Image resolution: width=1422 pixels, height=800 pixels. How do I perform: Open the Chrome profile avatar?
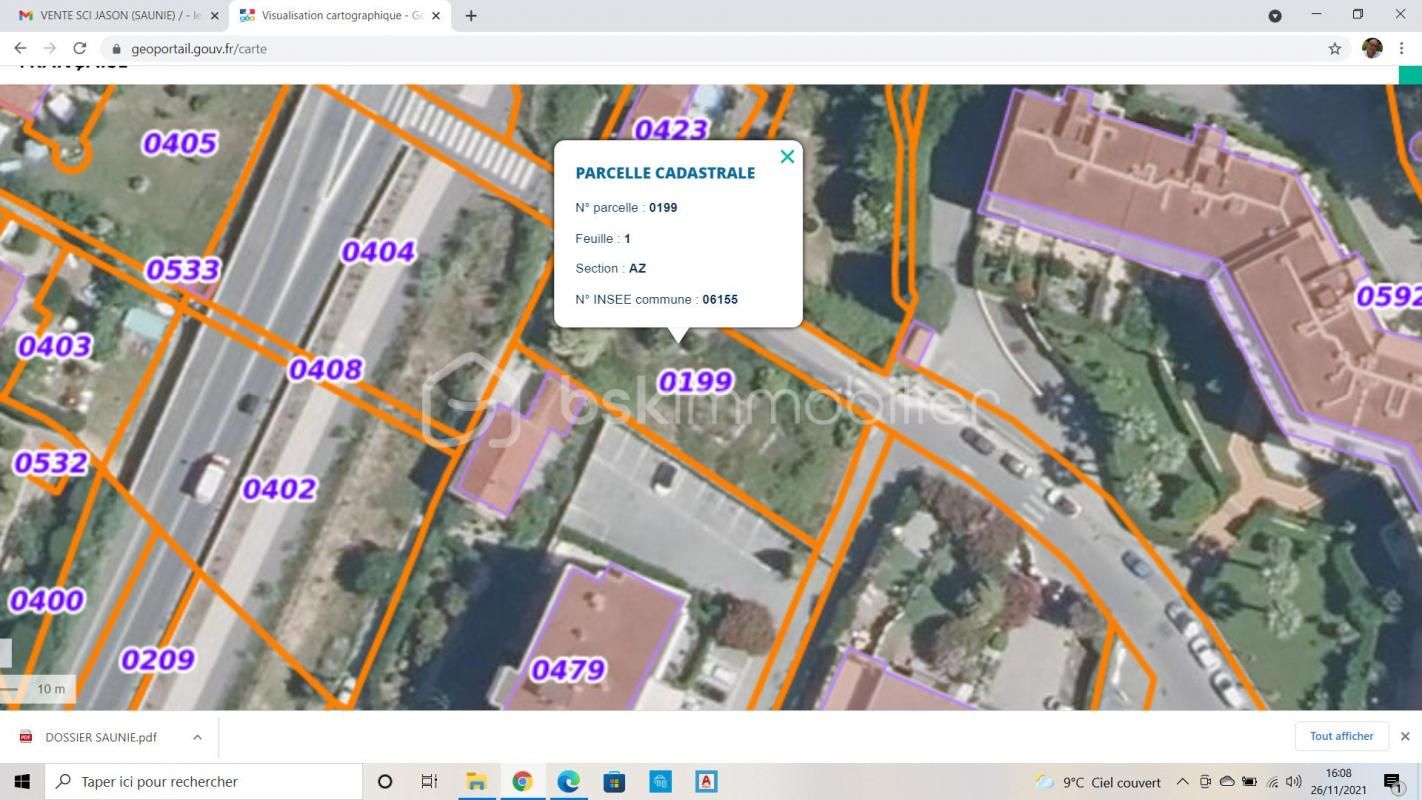point(1372,48)
